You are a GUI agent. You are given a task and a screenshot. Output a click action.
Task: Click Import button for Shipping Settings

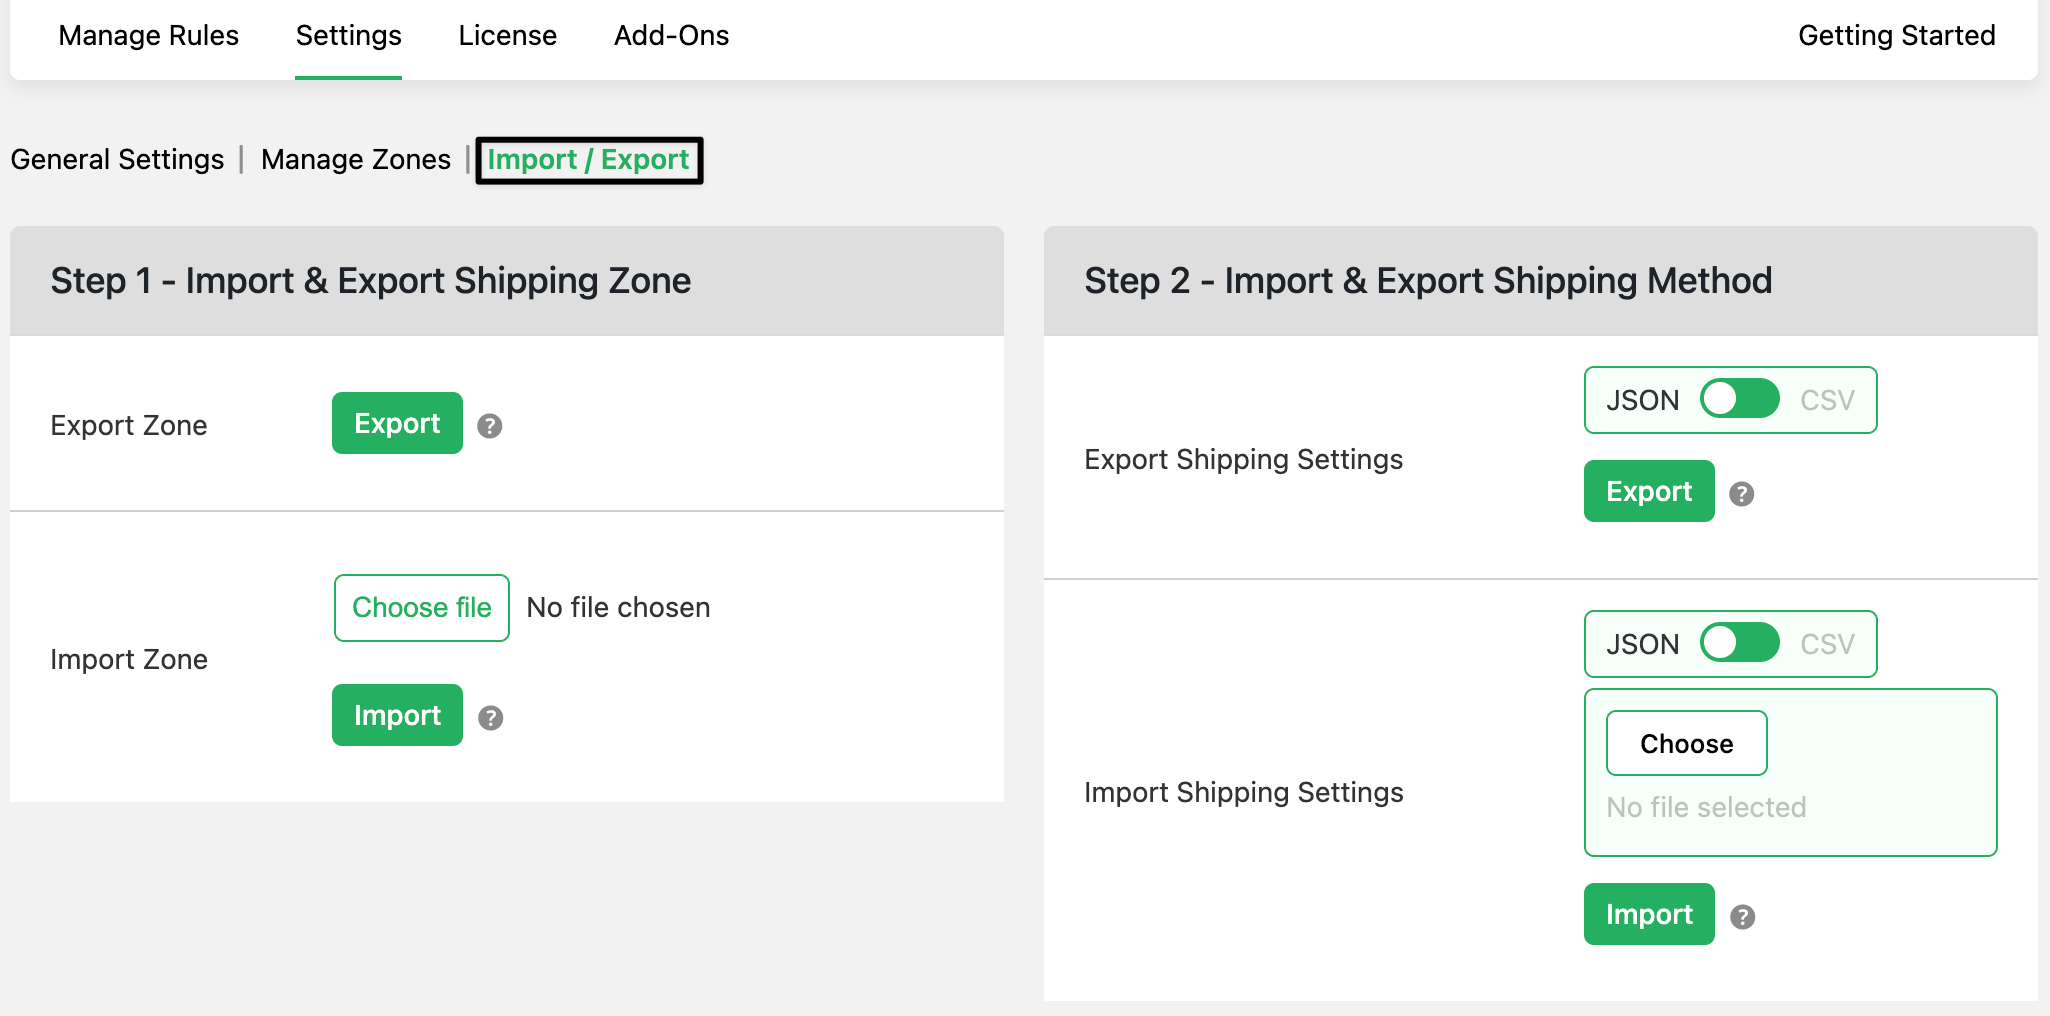pyautogui.click(x=1649, y=914)
